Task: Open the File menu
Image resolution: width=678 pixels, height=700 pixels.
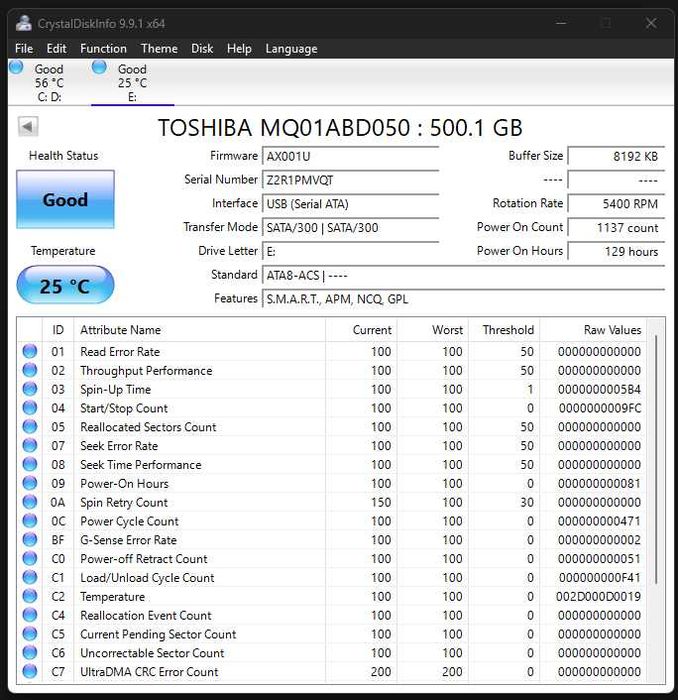Action: coord(24,49)
